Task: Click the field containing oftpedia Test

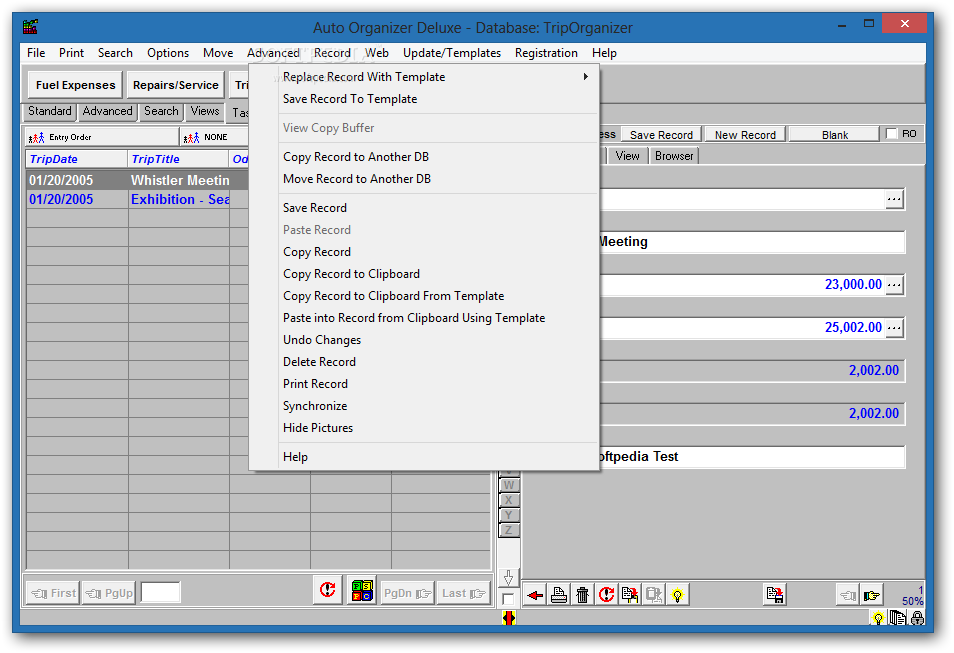Action: coord(752,456)
